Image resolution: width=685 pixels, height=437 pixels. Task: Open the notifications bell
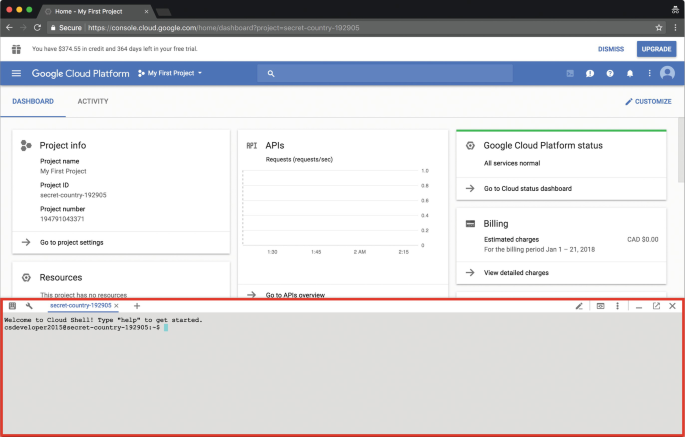tap(630, 73)
